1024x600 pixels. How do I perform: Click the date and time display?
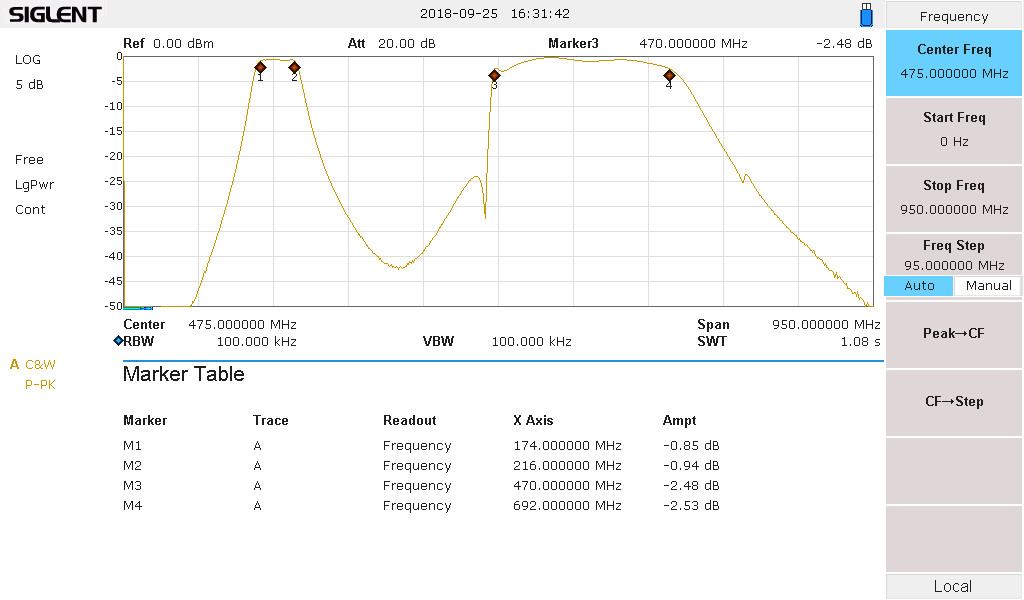point(494,14)
